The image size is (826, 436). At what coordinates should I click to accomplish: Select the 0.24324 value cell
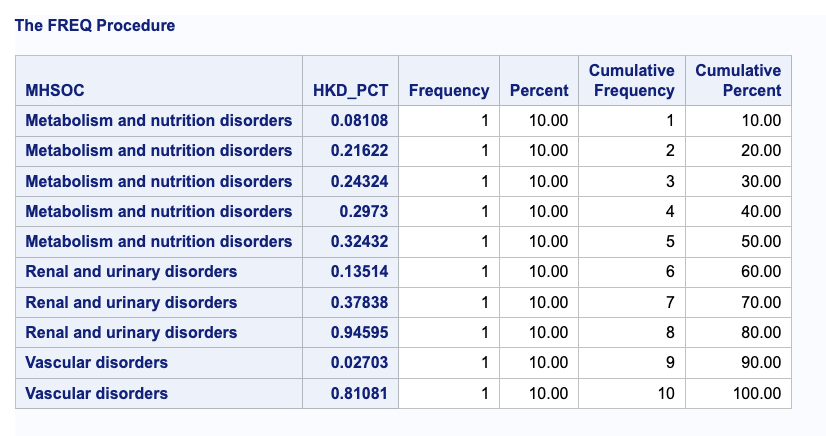click(350, 182)
